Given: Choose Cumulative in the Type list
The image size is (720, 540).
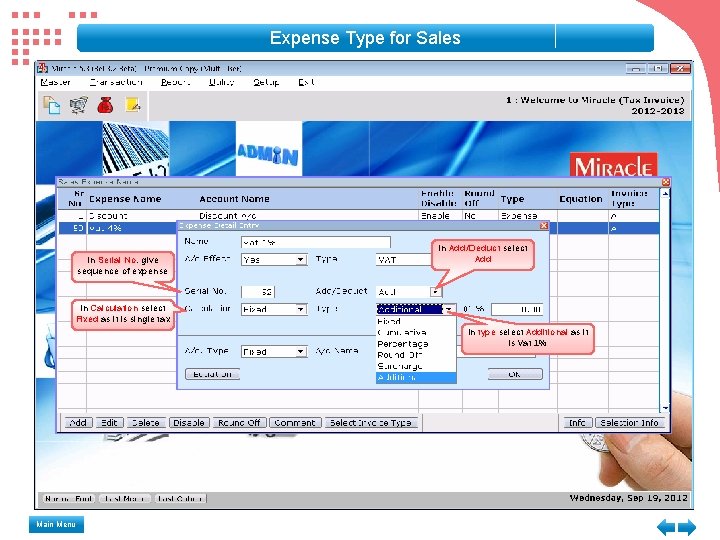Looking at the screenshot, I should 416,332.
